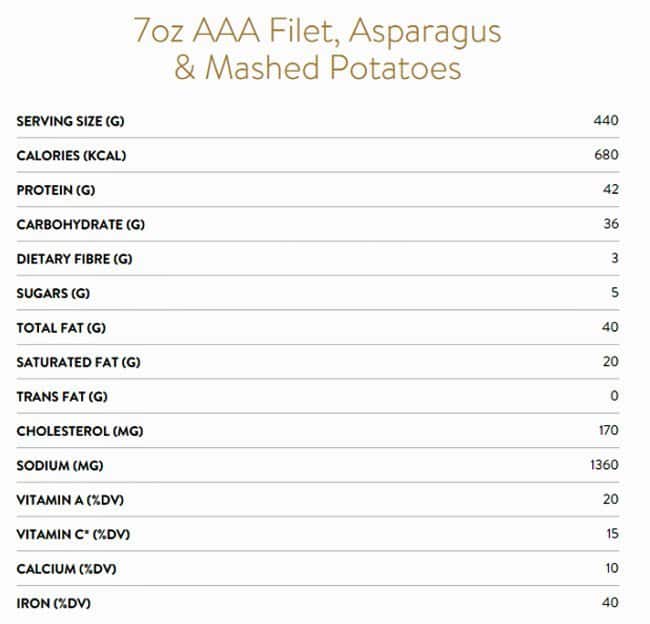Select the "& Mashed Potatoes" heading line
This screenshot has height=624, width=650.
[x=317, y=69]
